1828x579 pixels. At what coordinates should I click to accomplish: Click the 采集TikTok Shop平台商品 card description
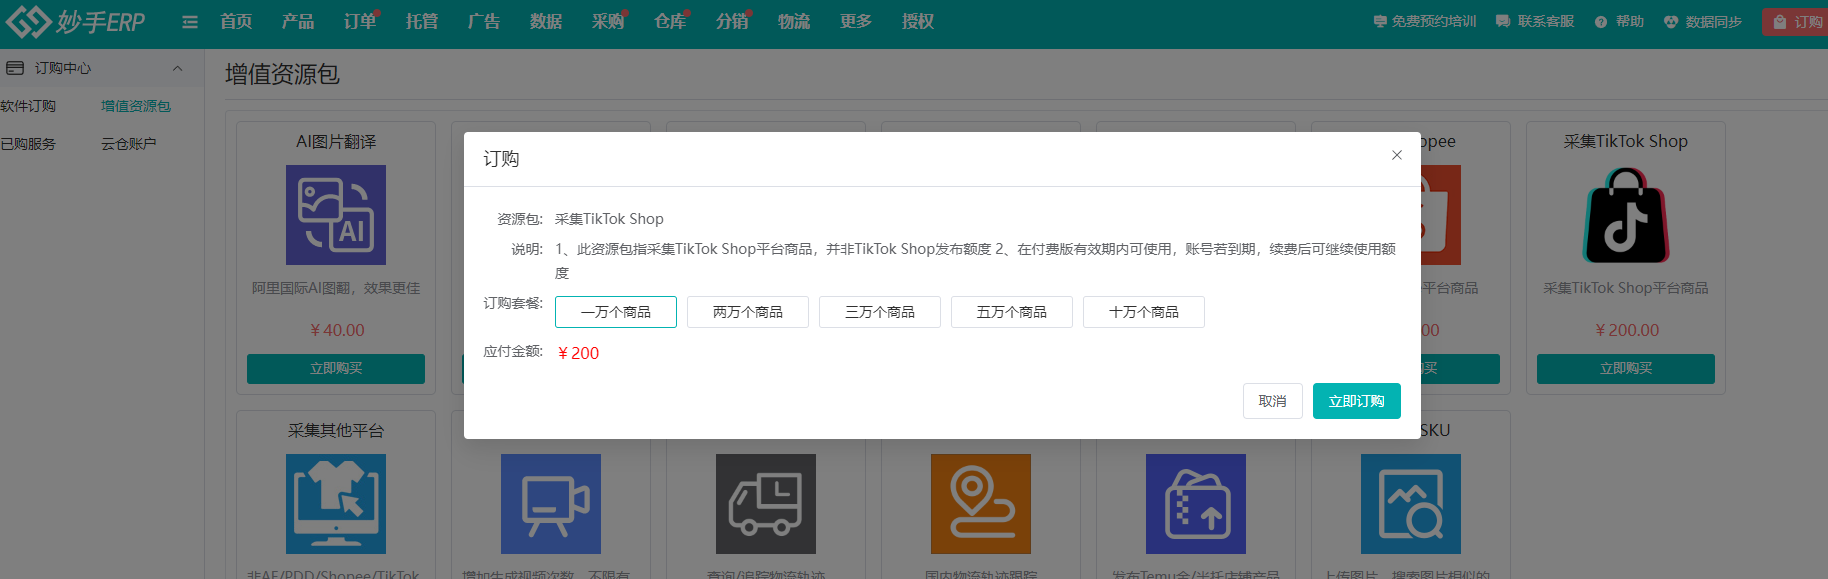click(1626, 288)
